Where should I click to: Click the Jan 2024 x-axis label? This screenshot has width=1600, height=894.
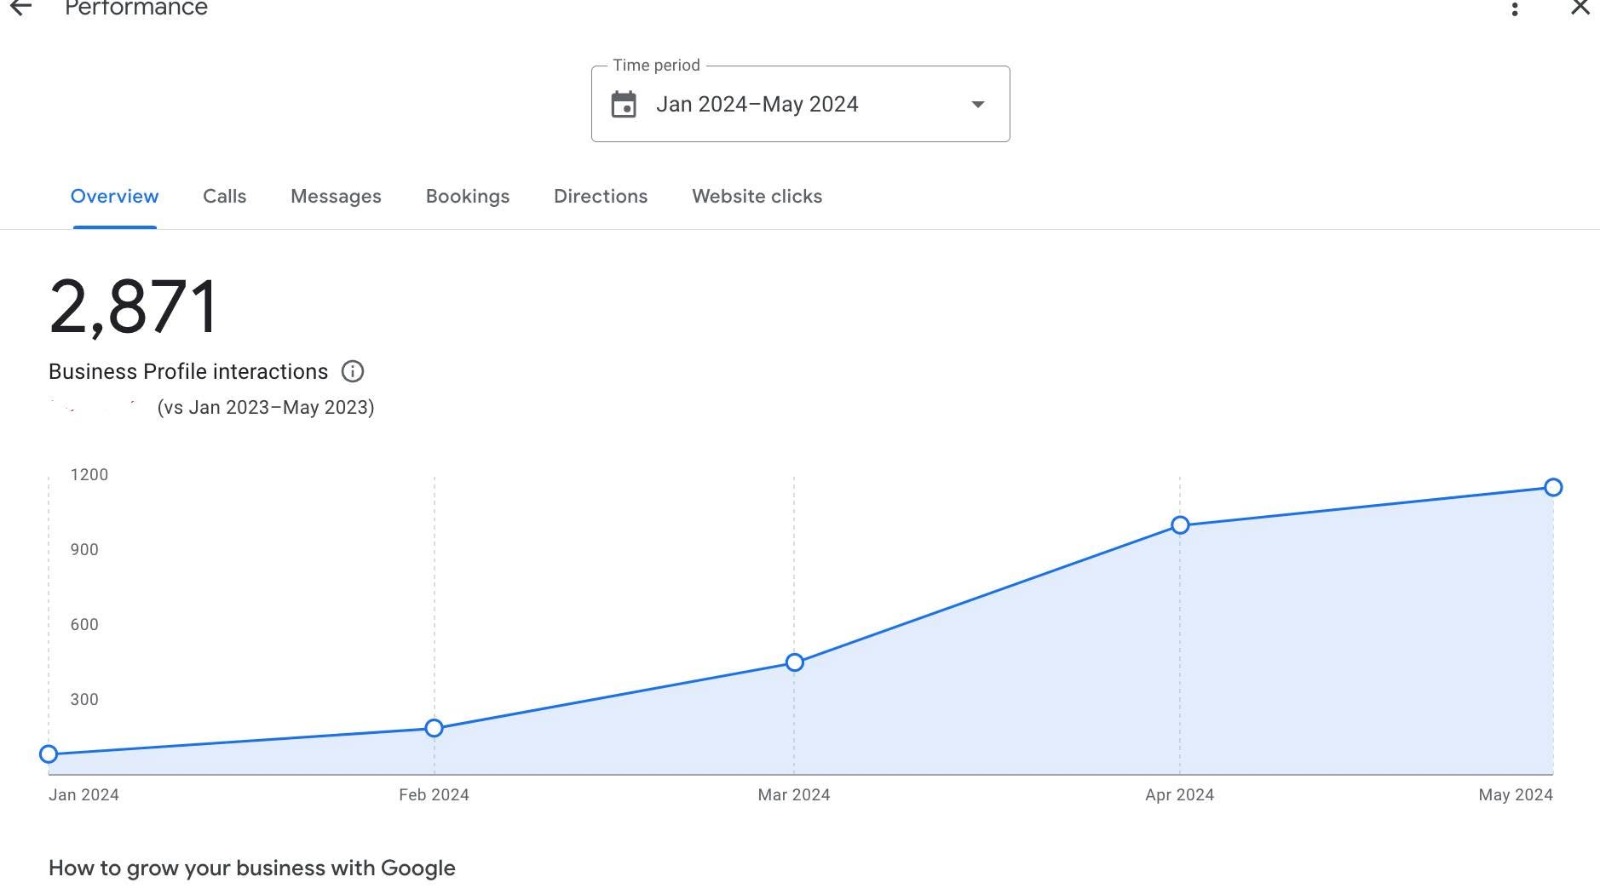[84, 794]
